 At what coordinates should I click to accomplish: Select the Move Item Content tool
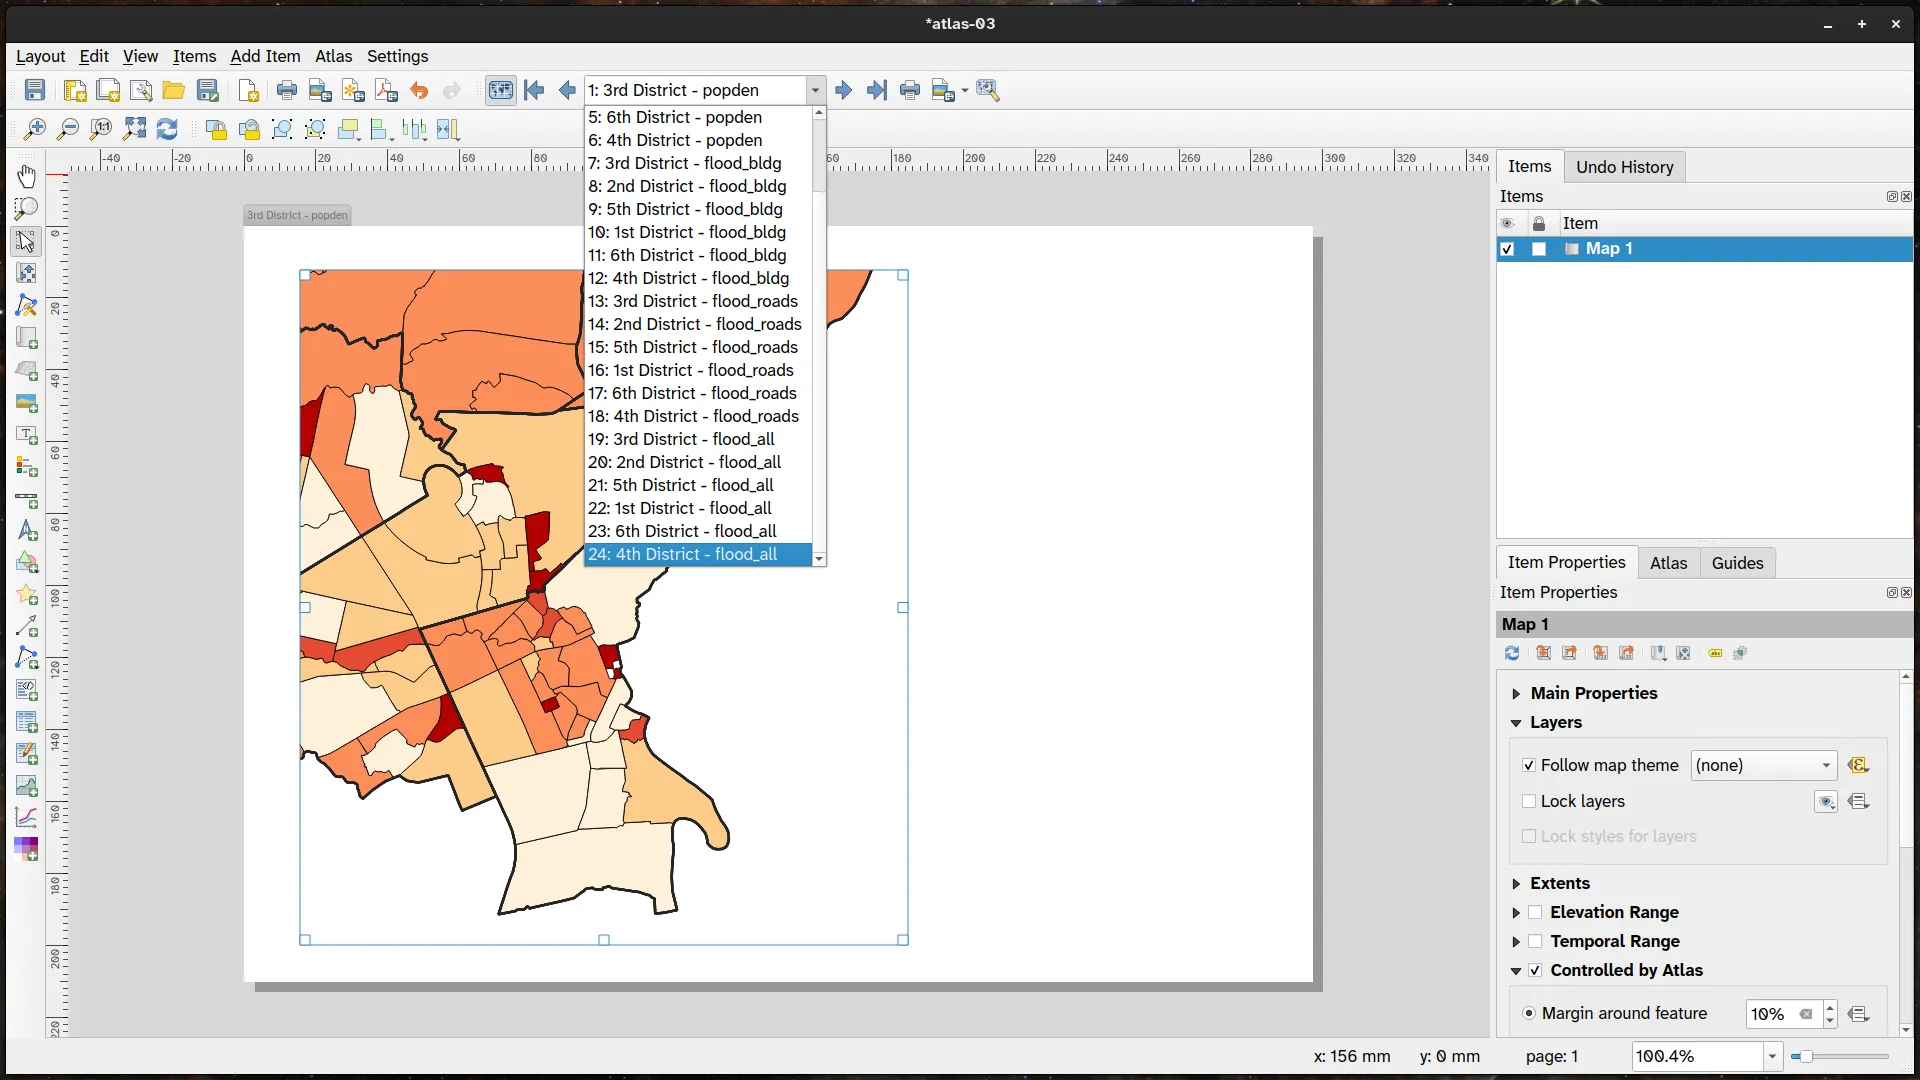[26, 273]
